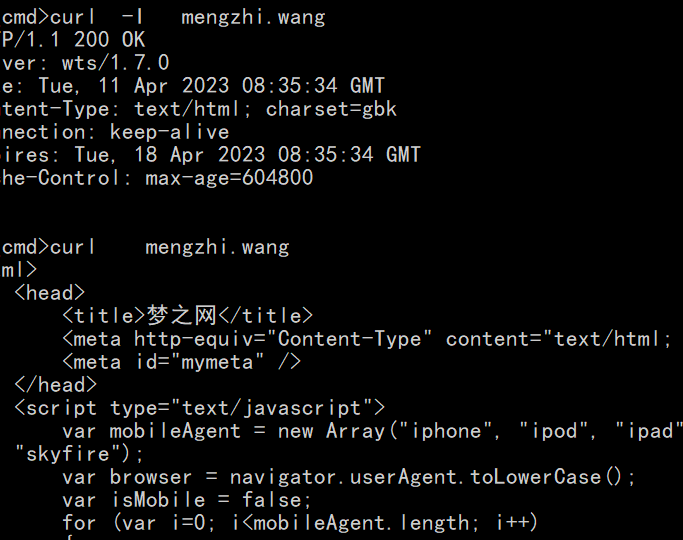Click the opening <head> tag
The height and width of the screenshot is (540, 683).
click(x=50, y=293)
